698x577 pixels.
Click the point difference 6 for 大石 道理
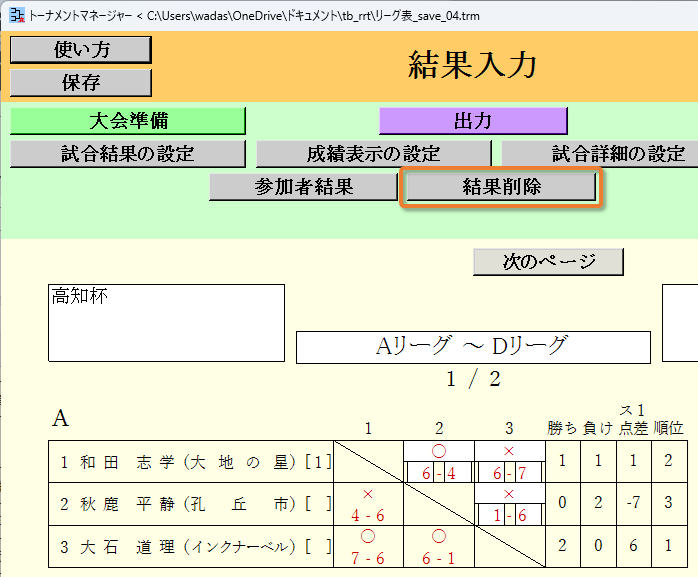(x=633, y=546)
